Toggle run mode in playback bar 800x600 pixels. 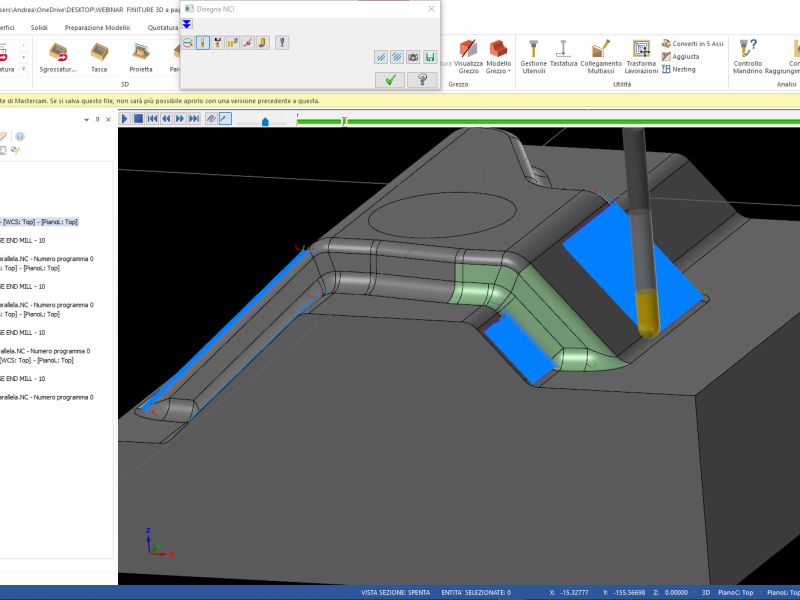click(x=225, y=119)
